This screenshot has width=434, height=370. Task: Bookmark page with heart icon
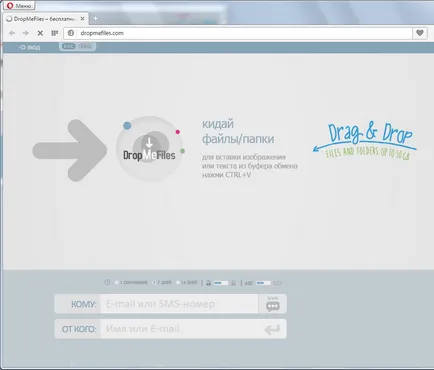(420, 33)
